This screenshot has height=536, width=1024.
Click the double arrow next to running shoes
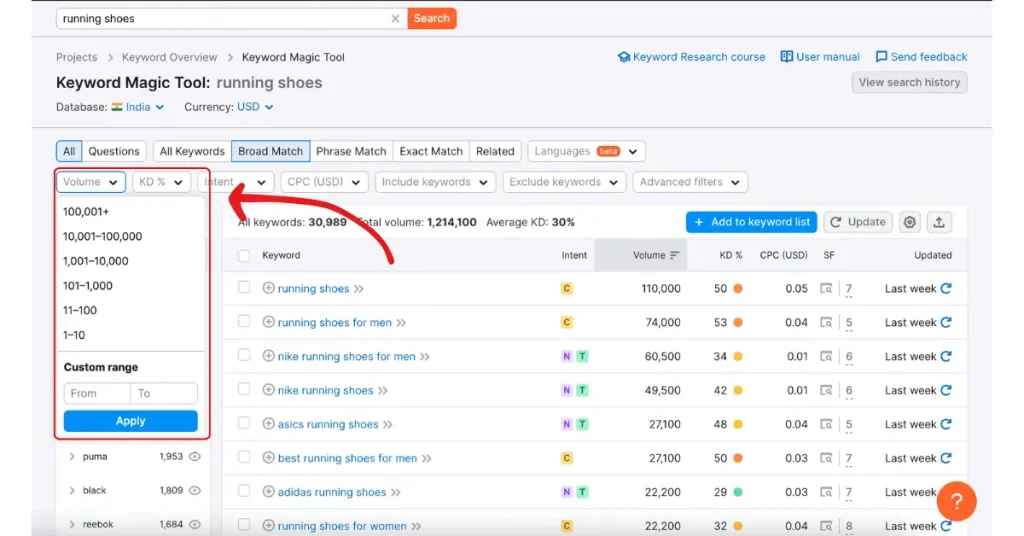point(359,289)
